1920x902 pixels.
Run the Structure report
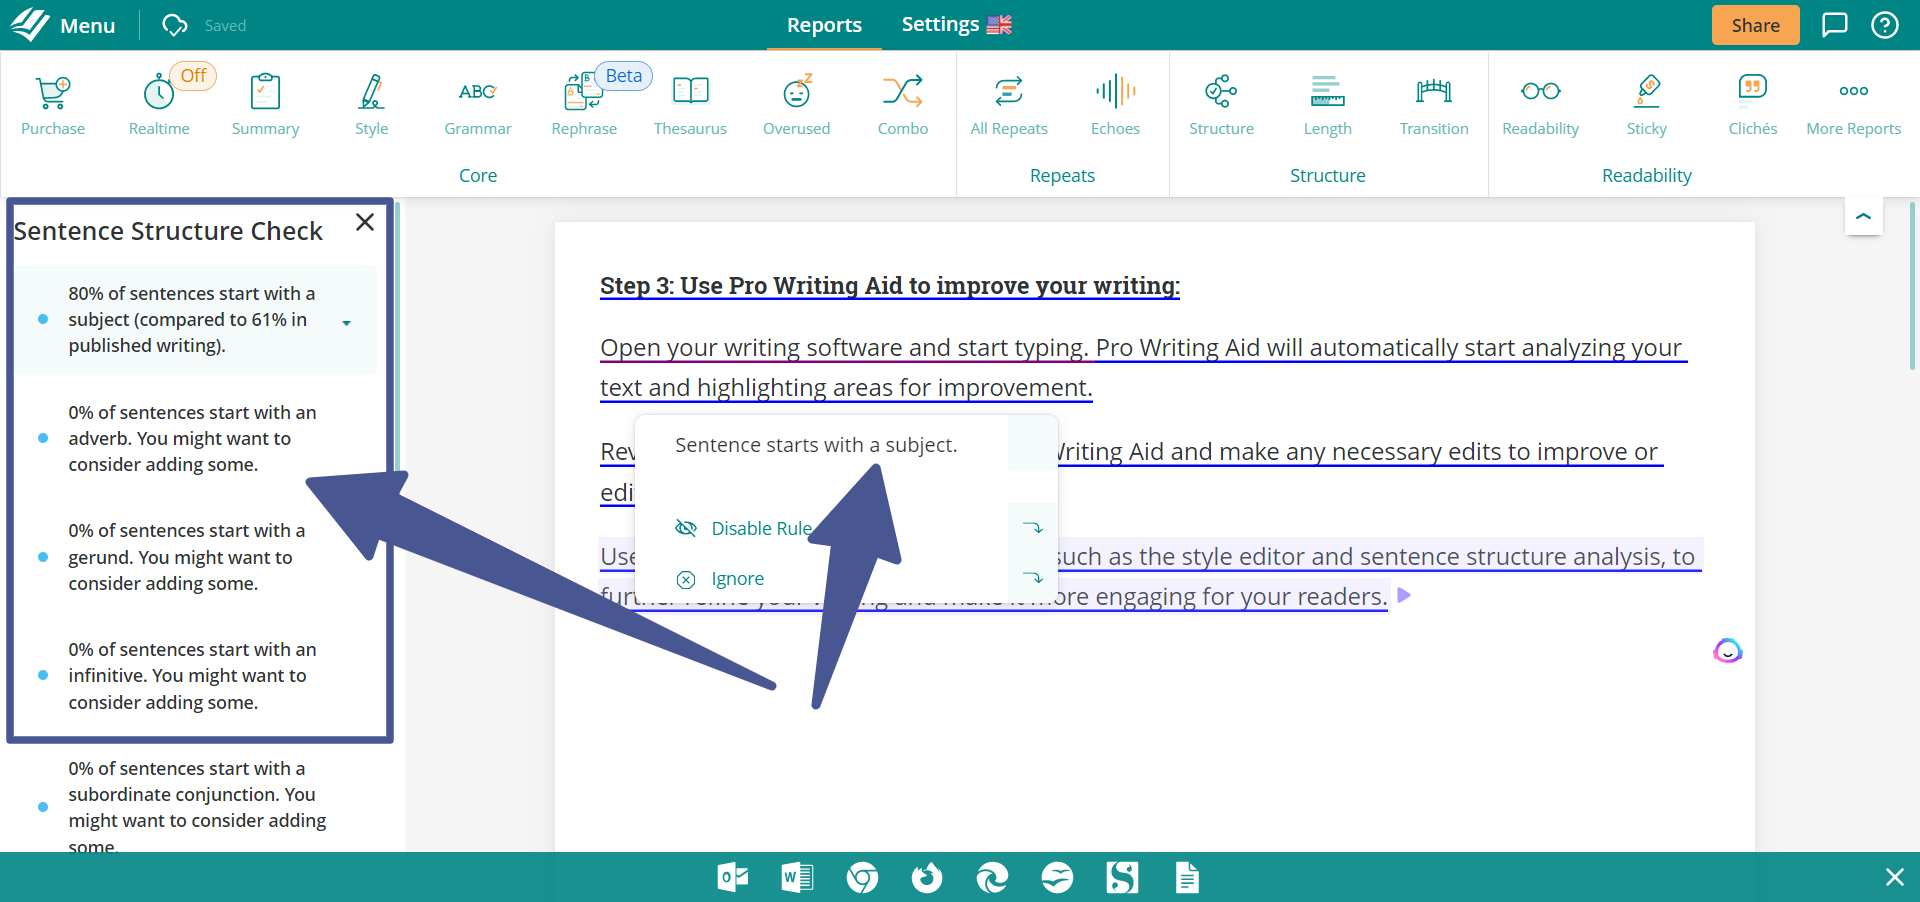(x=1221, y=105)
